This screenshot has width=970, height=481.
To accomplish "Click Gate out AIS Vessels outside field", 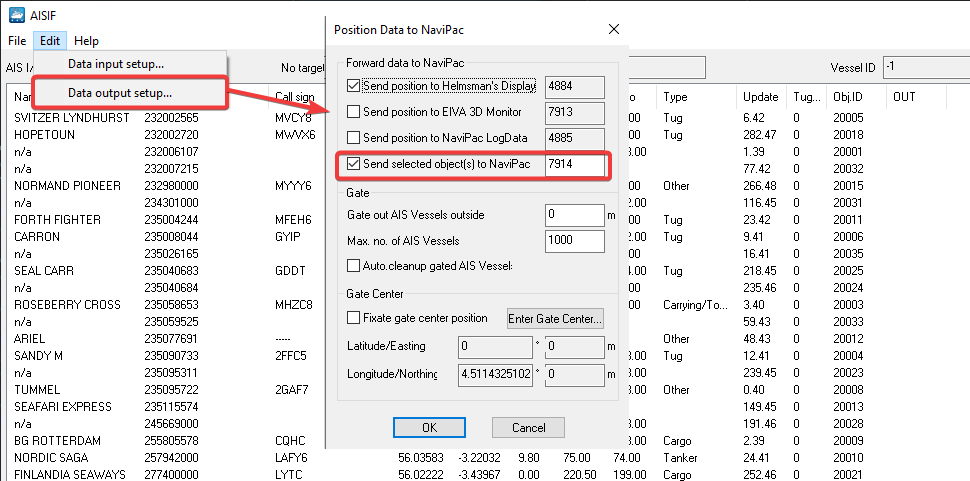I will click(x=575, y=215).
